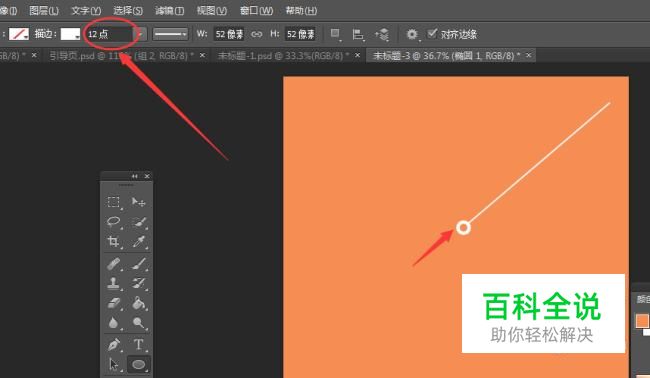Screen dimensions: 650x378
Task: Select the Quick Selection tool
Action: 138,222
